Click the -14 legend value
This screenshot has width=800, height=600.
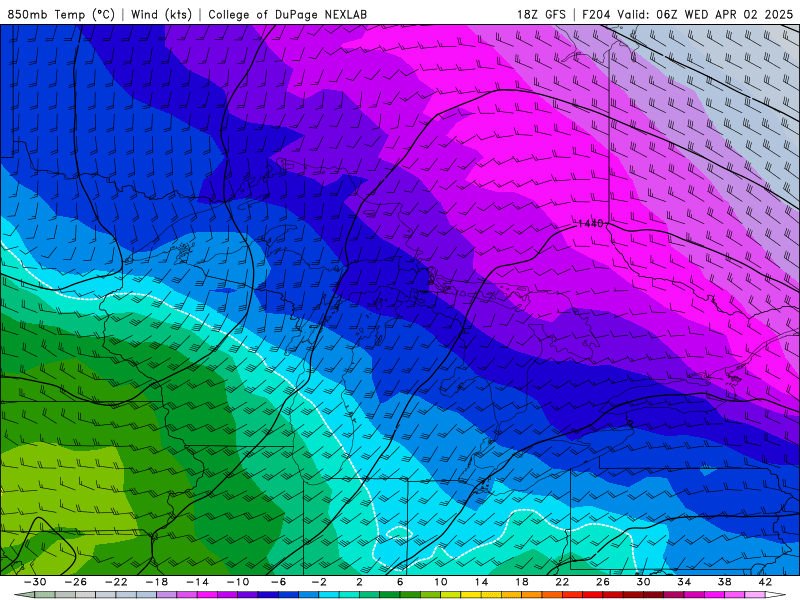pos(197,582)
